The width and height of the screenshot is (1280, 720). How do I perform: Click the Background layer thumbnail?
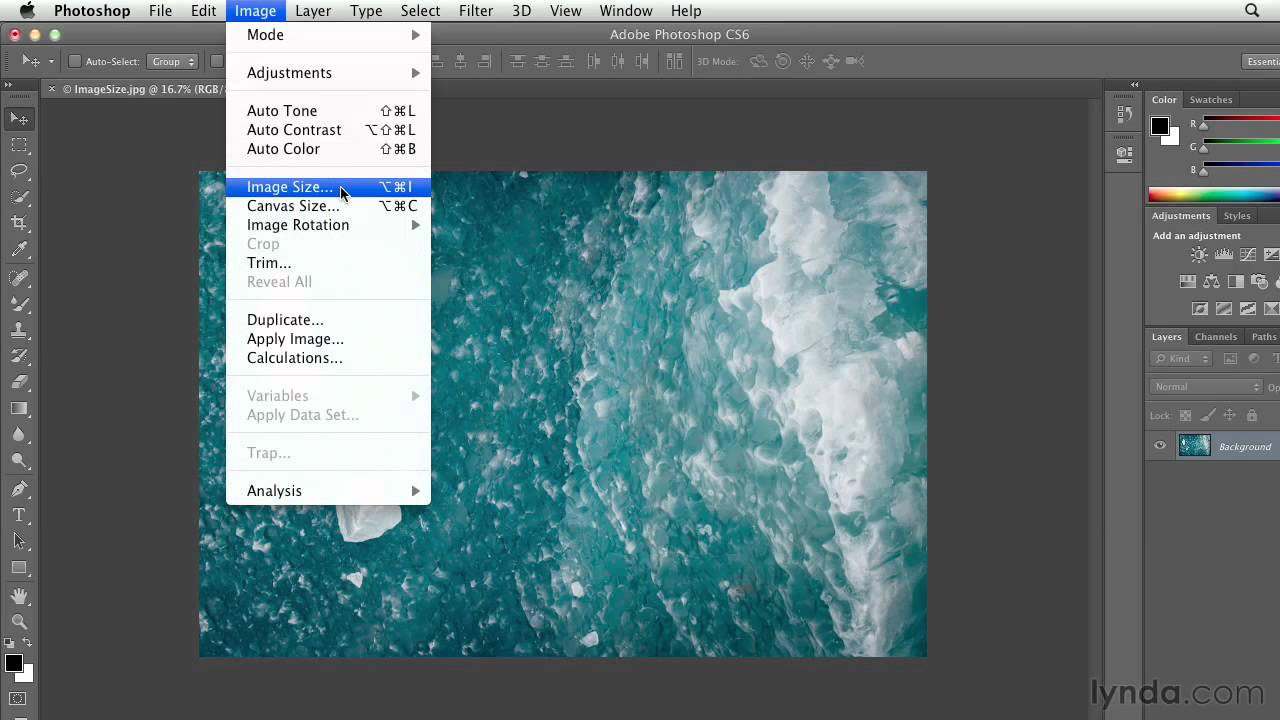[x=1194, y=446]
